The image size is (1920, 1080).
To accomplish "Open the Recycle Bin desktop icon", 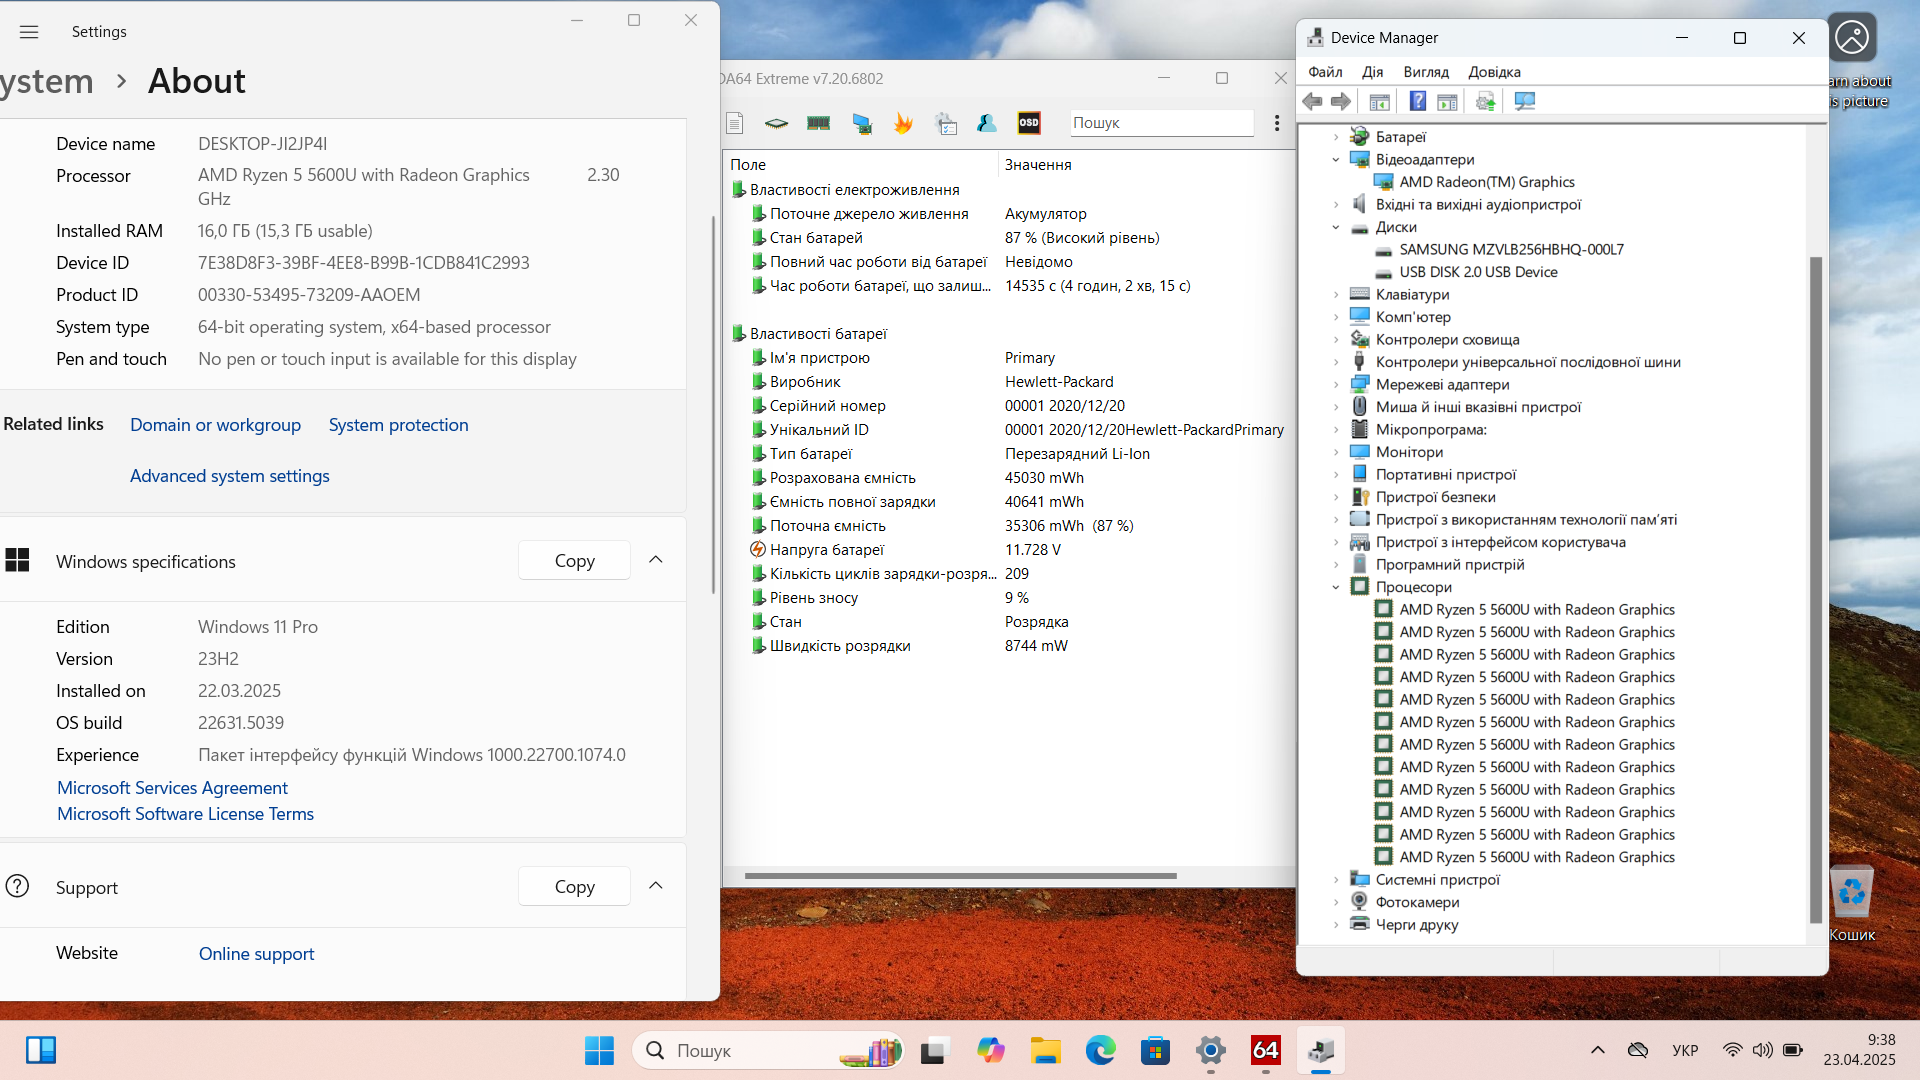I will [x=1852, y=905].
